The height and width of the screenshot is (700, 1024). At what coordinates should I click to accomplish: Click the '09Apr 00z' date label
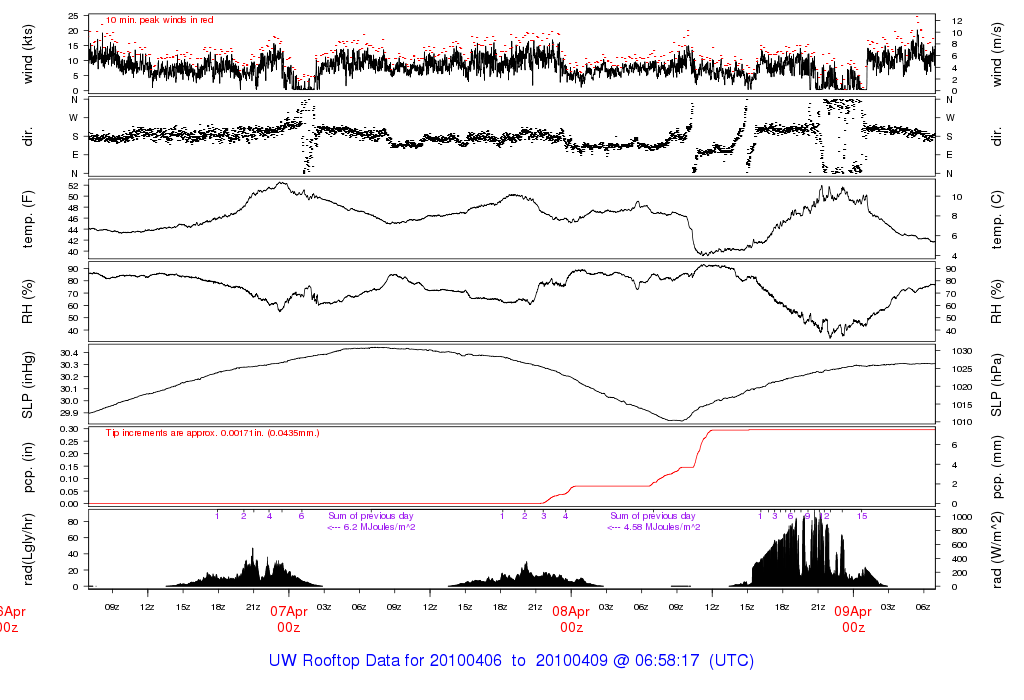pos(854,619)
